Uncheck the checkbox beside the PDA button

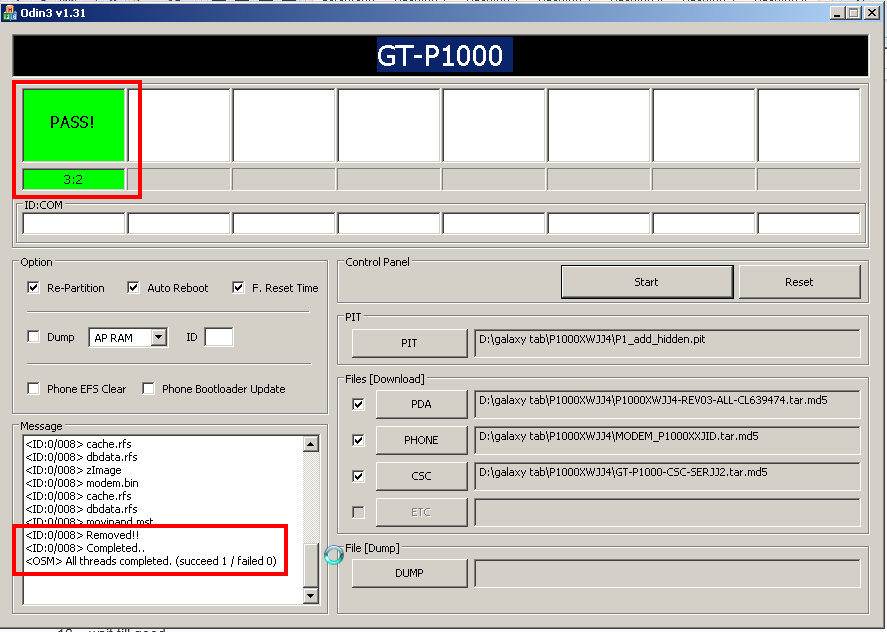(x=358, y=404)
